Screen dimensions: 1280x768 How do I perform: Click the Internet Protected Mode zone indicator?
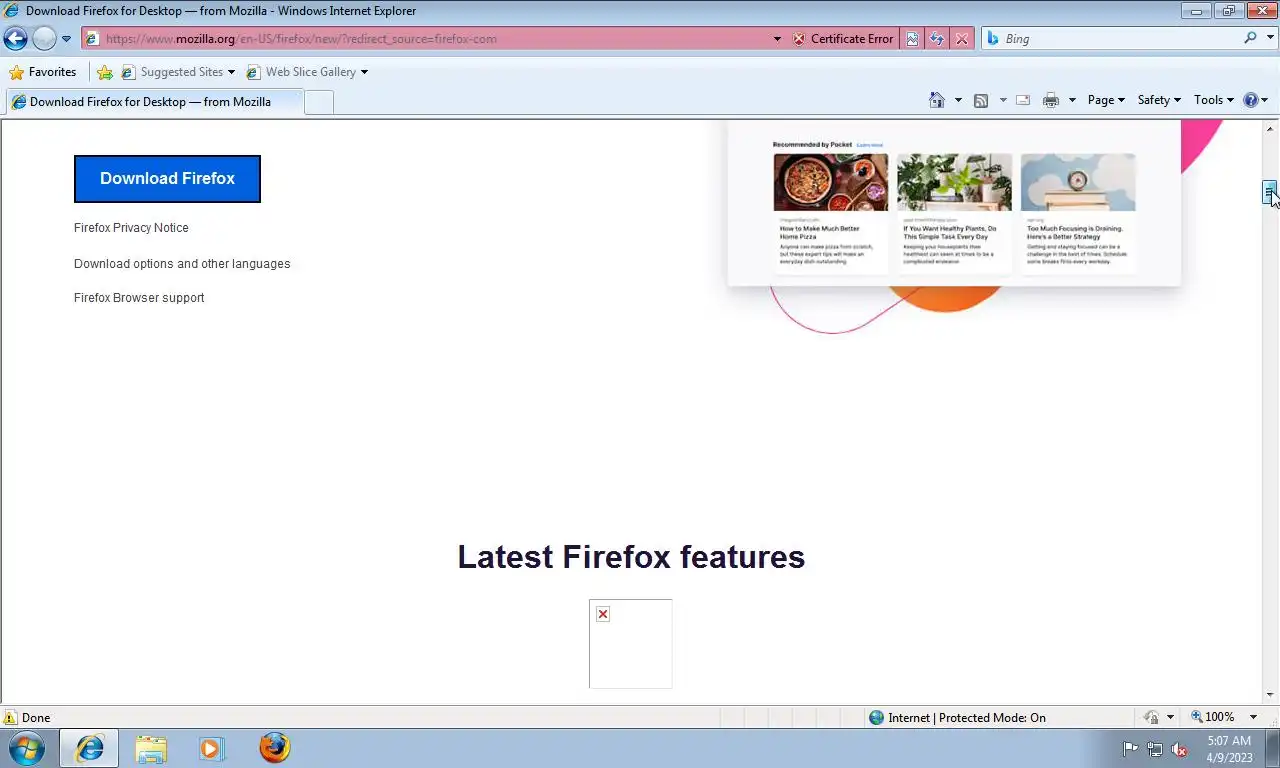coord(957,718)
